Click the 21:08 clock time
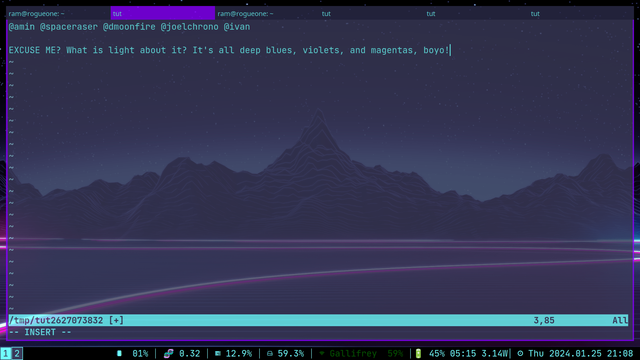 tap(620, 353)
